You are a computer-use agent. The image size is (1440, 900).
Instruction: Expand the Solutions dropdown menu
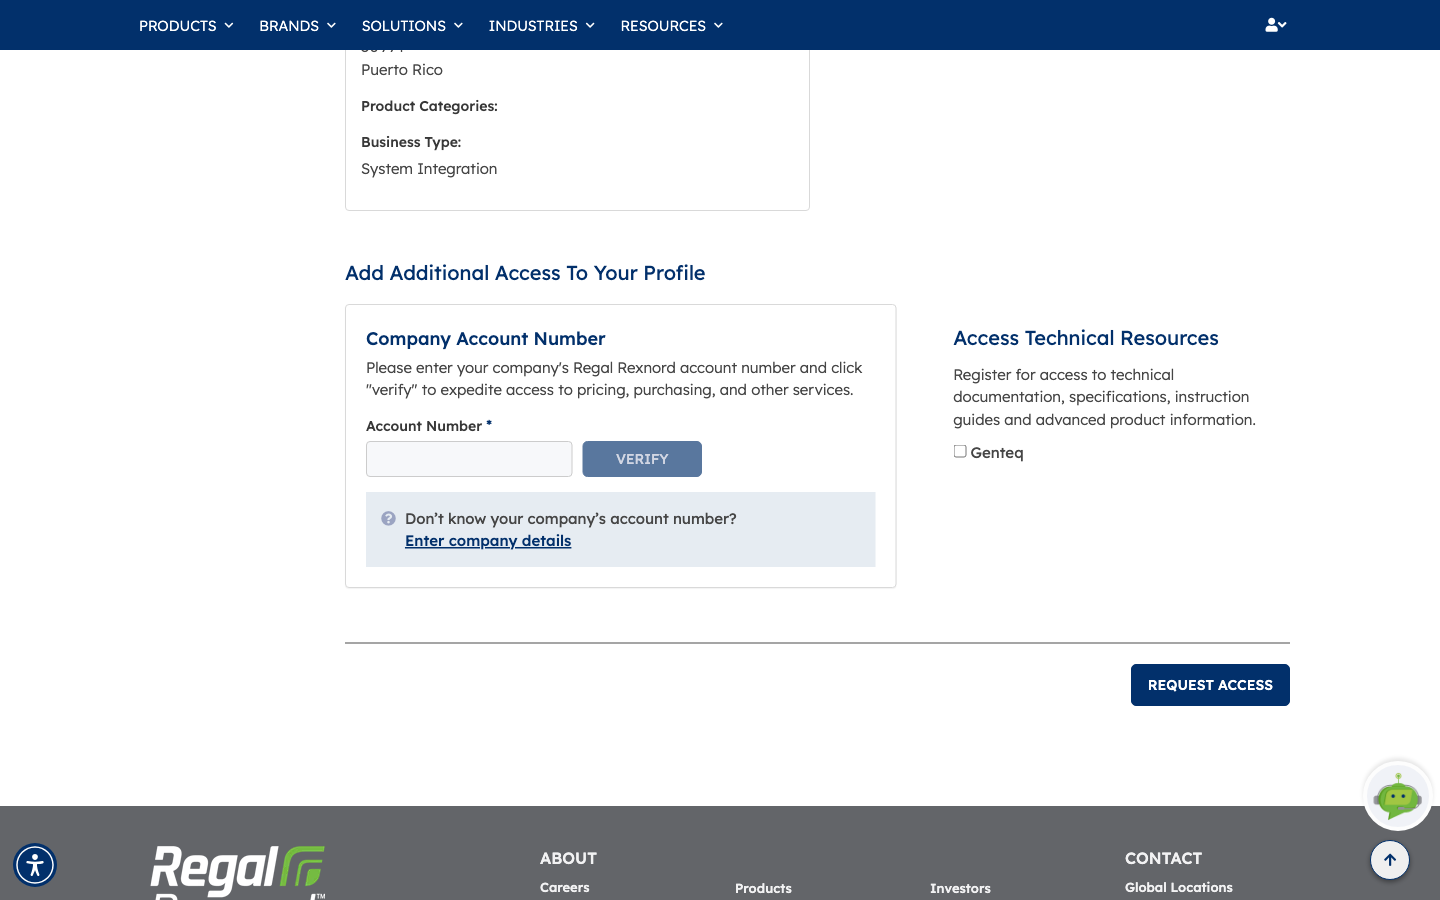tap(412, 25)
